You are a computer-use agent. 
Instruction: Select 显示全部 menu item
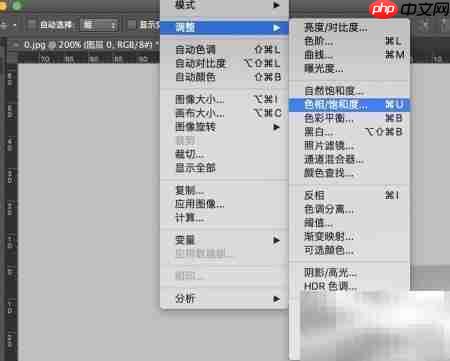point(224,168)
